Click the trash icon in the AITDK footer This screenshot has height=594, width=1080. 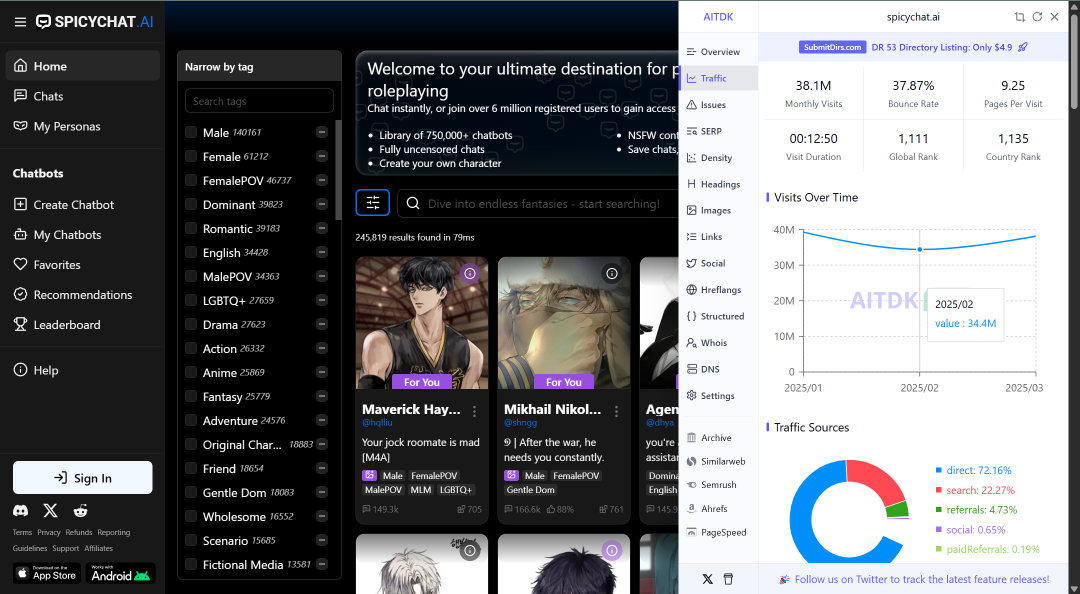pos(728,579)
